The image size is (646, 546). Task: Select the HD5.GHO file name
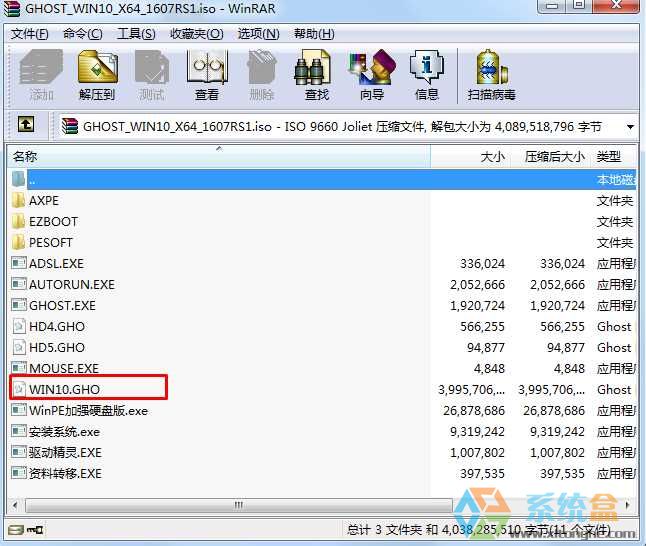pos(57,347)
